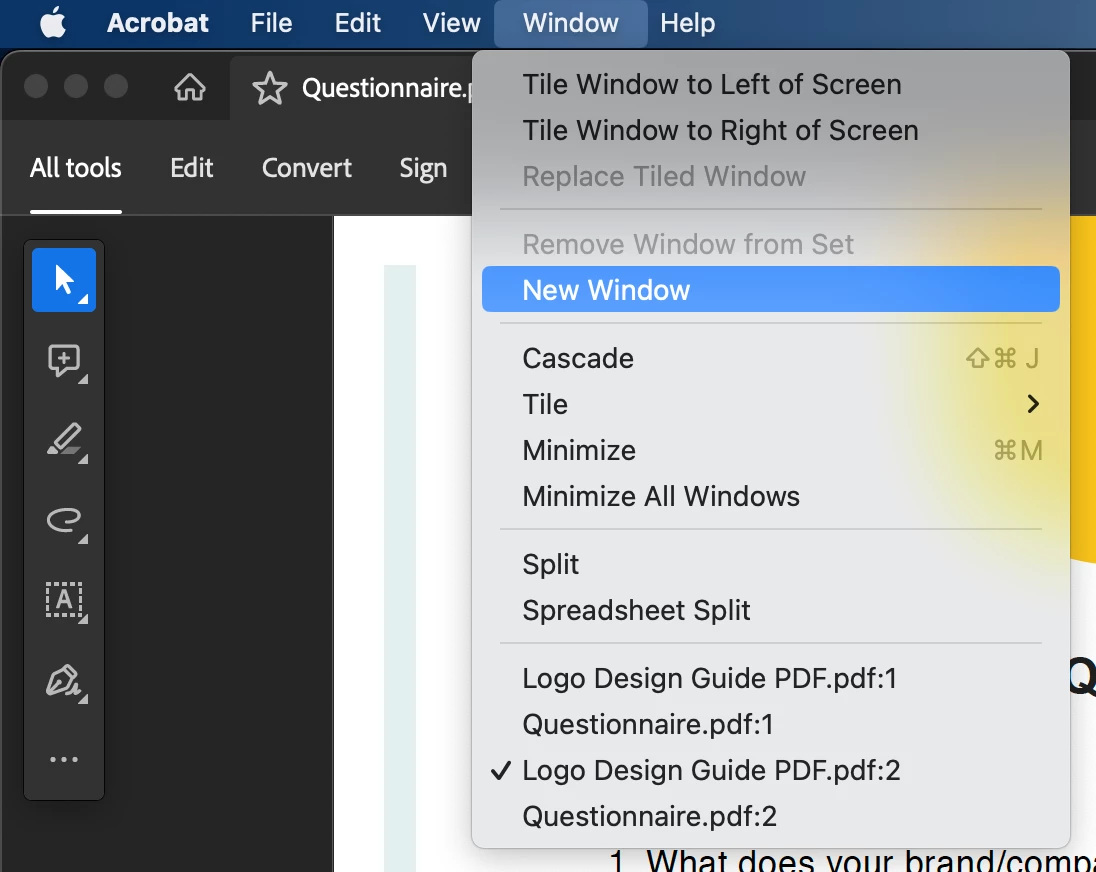The height and width of the screenshot is (872, 1096).
Task: Choose Tile Window to Right of Screen
Action: tap(771, 131)
